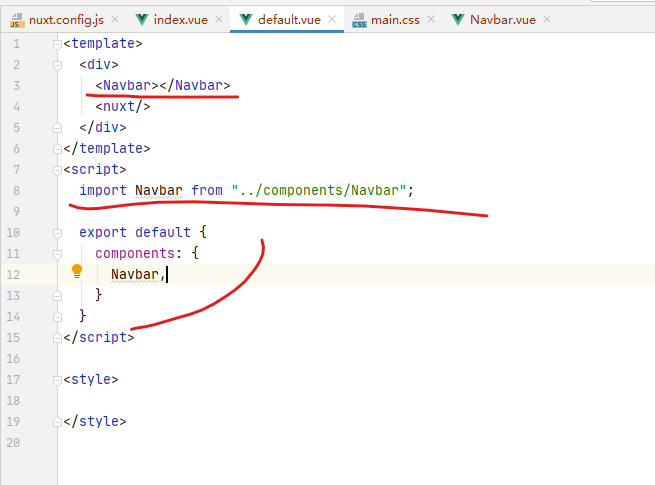Switch to the index.vue tab

180,20
